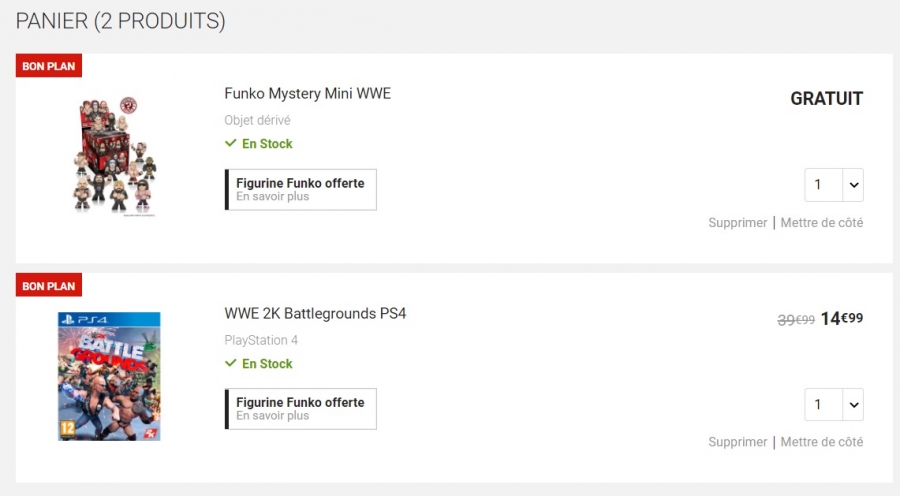Remove WWE 2K Battlegrounds PS4 via Supprimer

[737, 442]
